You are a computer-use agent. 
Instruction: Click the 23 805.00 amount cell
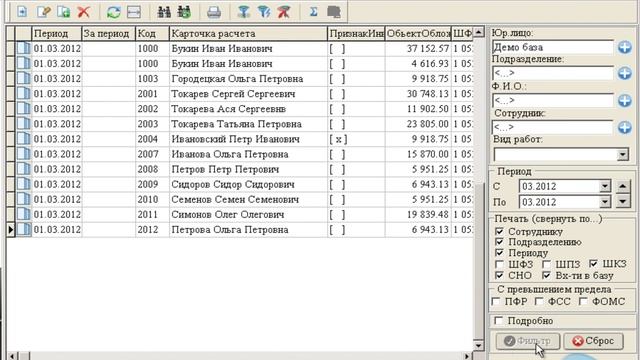tap(418, 124)
